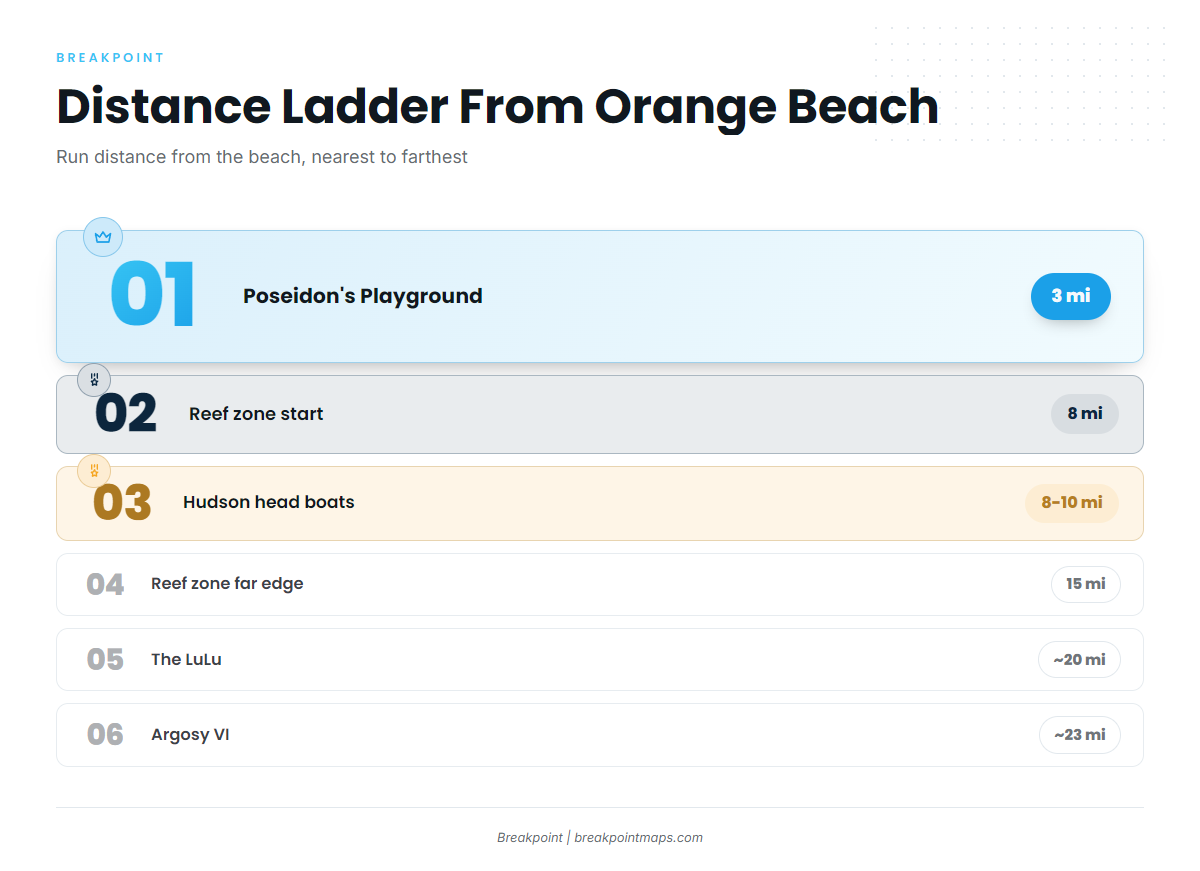Click the ~20 mi distance badge
This screenshot has height=871, width=1200.
[1080, 660]
